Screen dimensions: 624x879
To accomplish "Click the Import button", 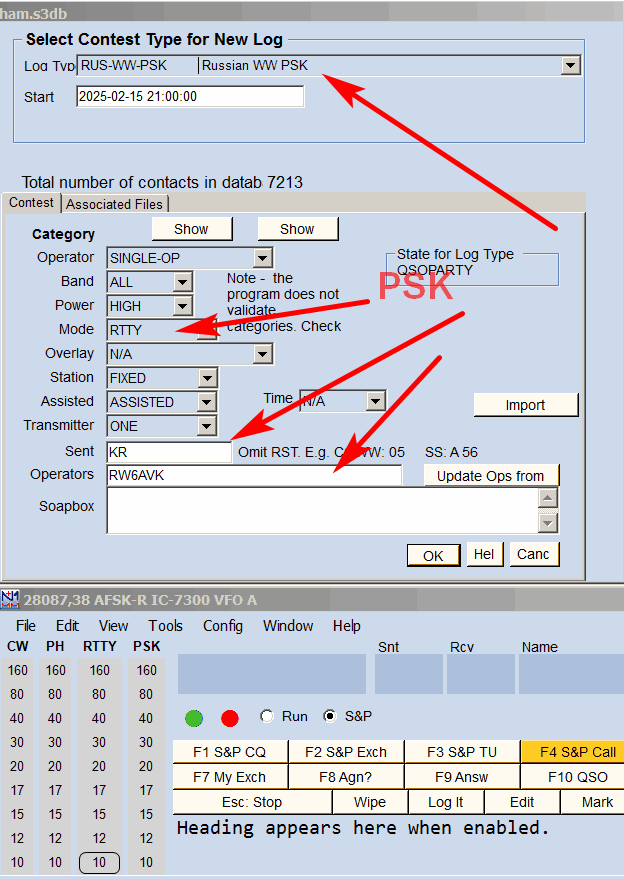I will pyautogui.click(x=525, y=405).
